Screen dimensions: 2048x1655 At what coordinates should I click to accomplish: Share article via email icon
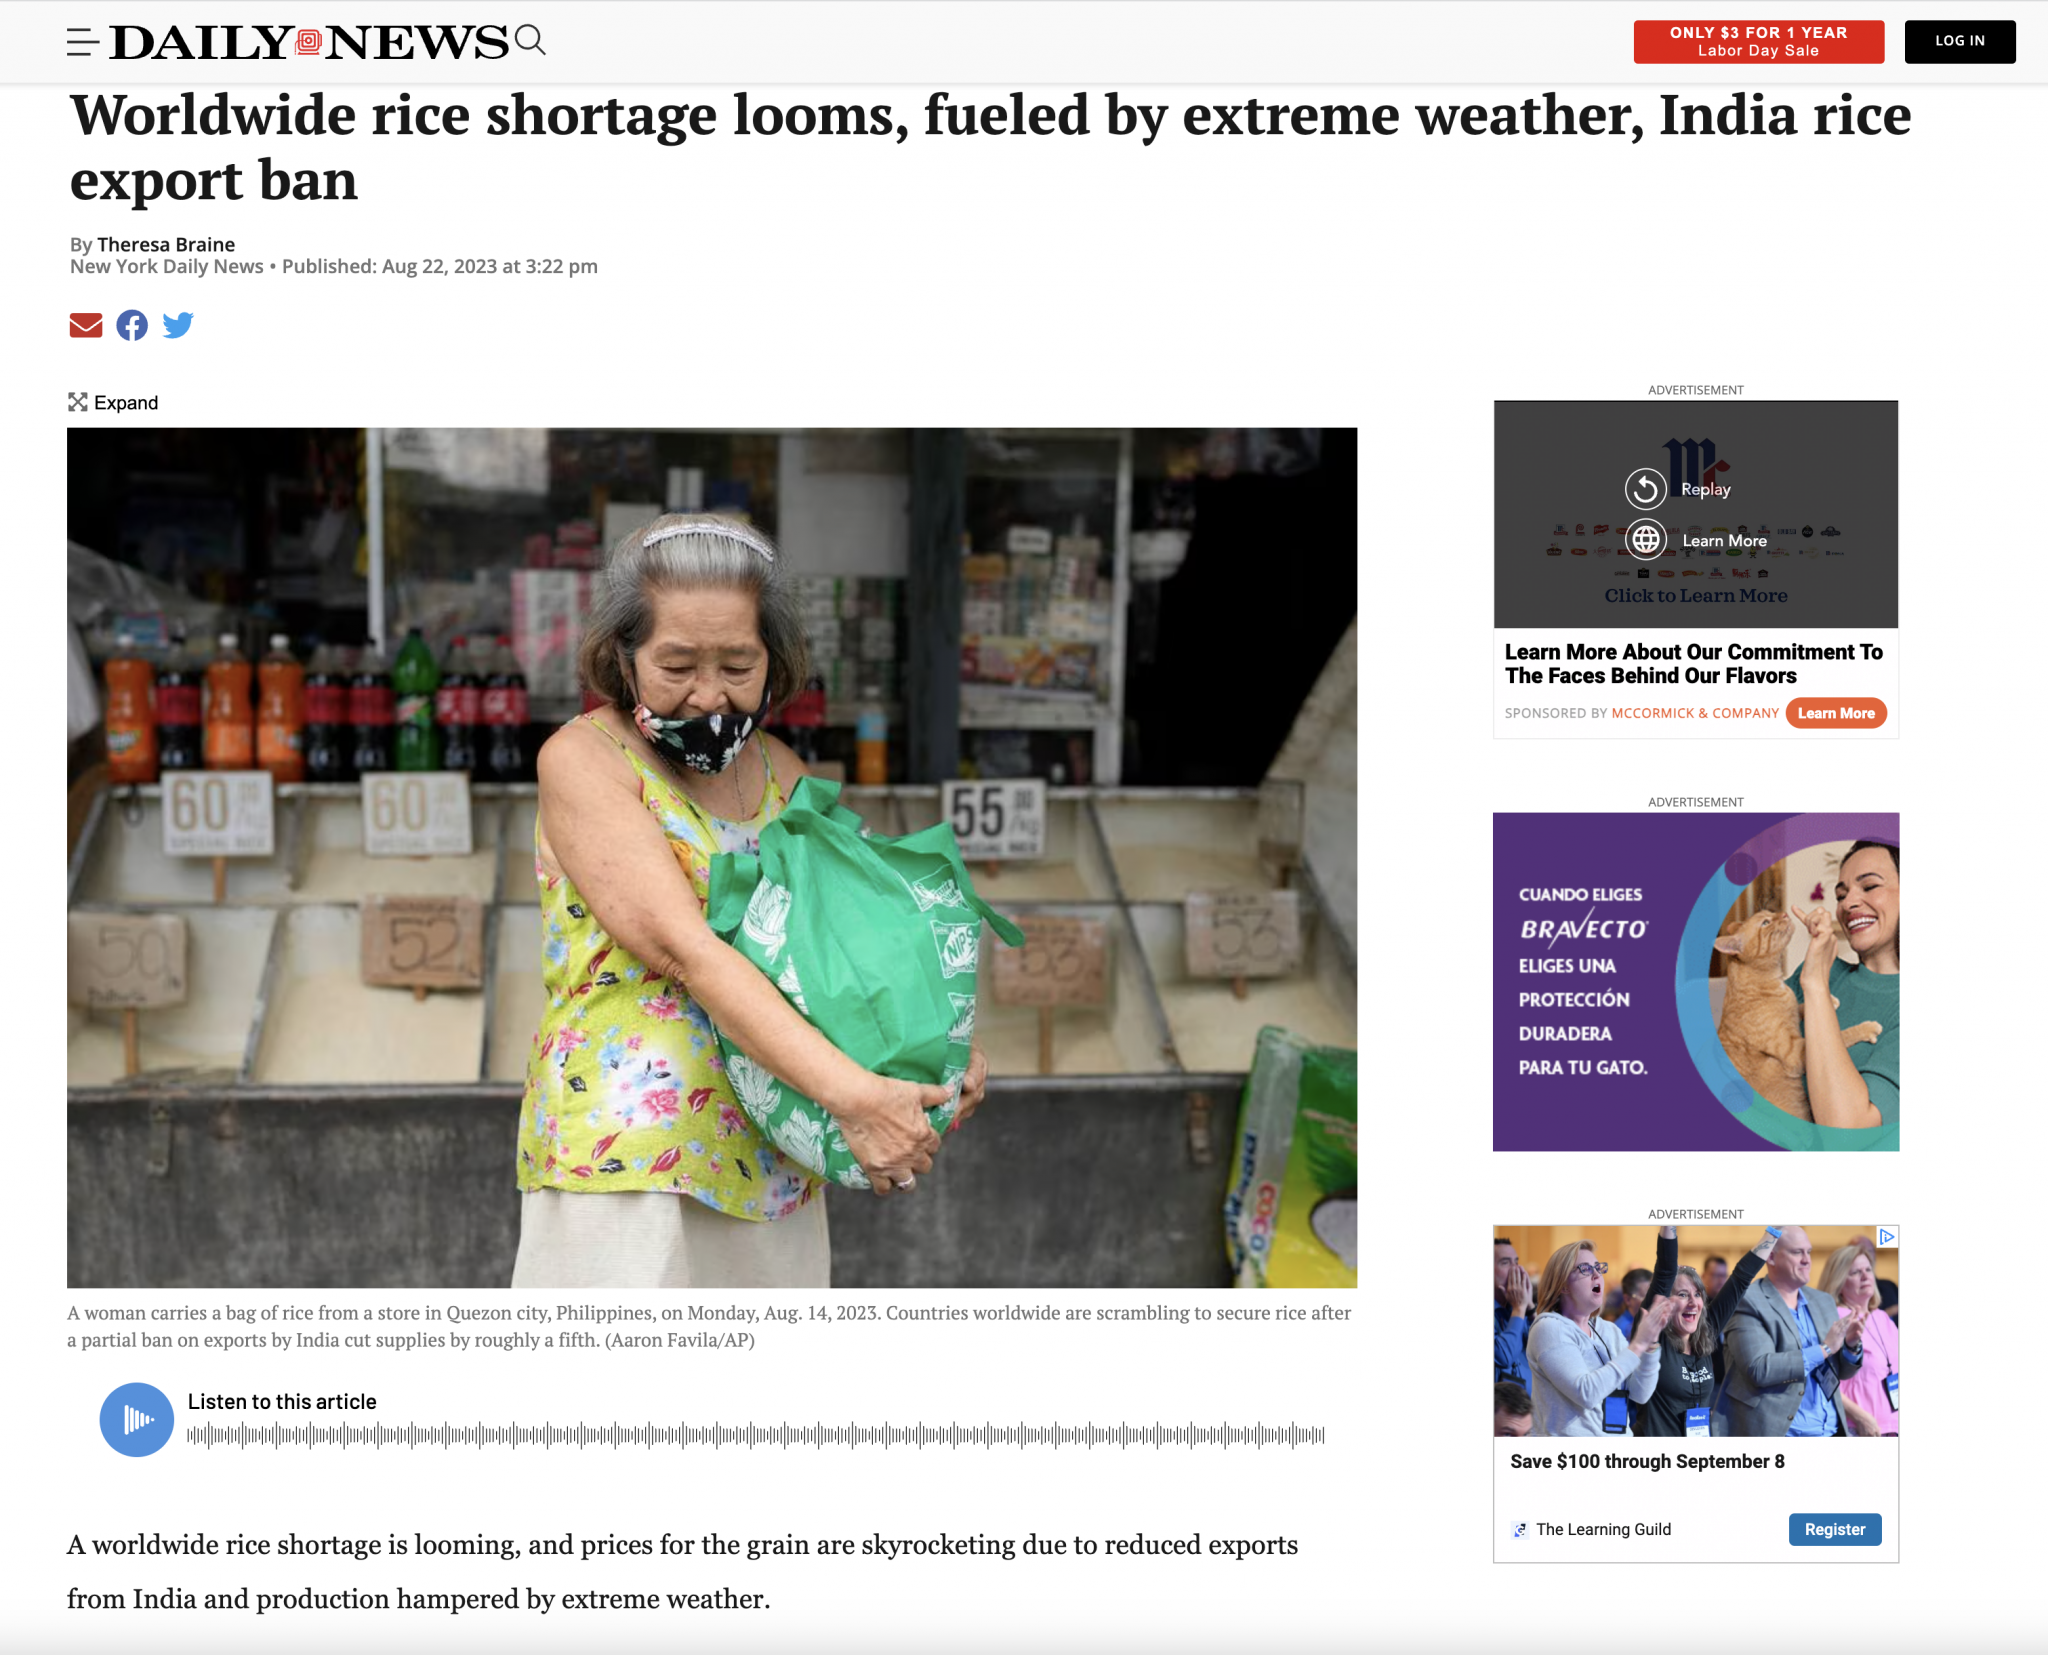(x=86, y=325)
